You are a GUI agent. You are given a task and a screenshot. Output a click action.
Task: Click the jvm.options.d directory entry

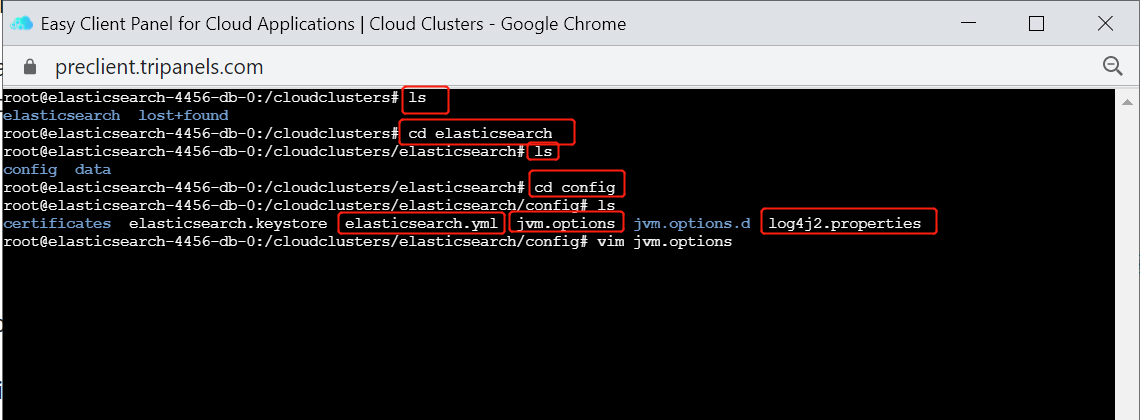(x=691, y=223)
